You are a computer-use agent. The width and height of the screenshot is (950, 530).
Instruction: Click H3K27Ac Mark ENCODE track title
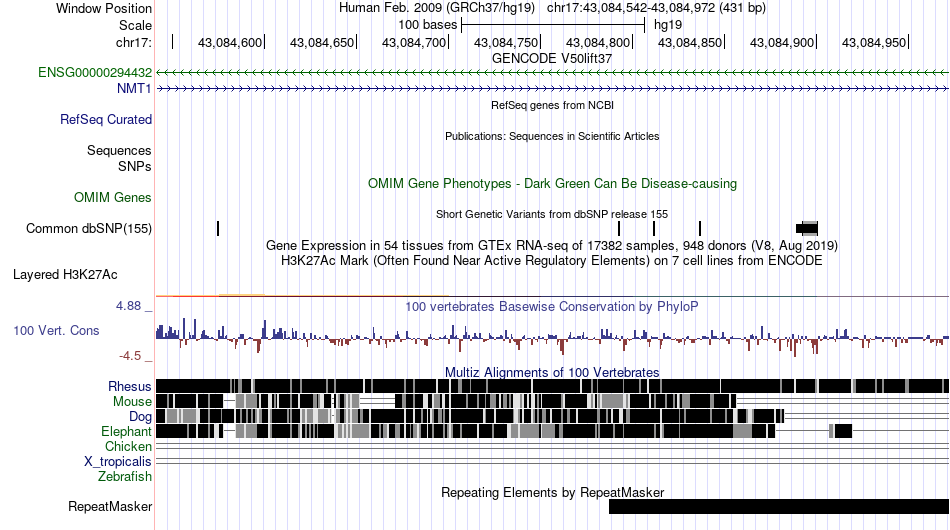552,260
